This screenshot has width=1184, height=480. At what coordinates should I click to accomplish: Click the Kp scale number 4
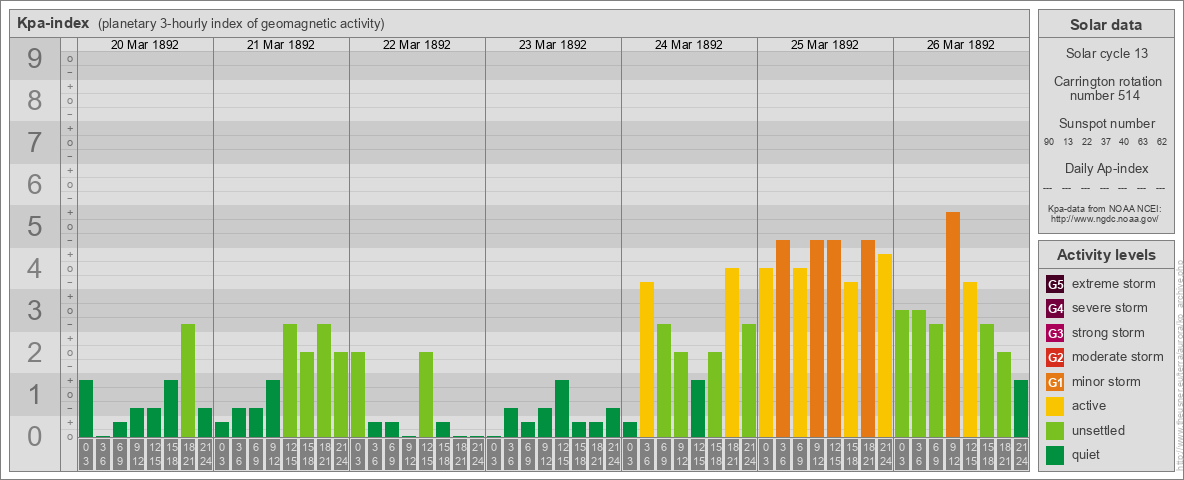click(34, 268)
